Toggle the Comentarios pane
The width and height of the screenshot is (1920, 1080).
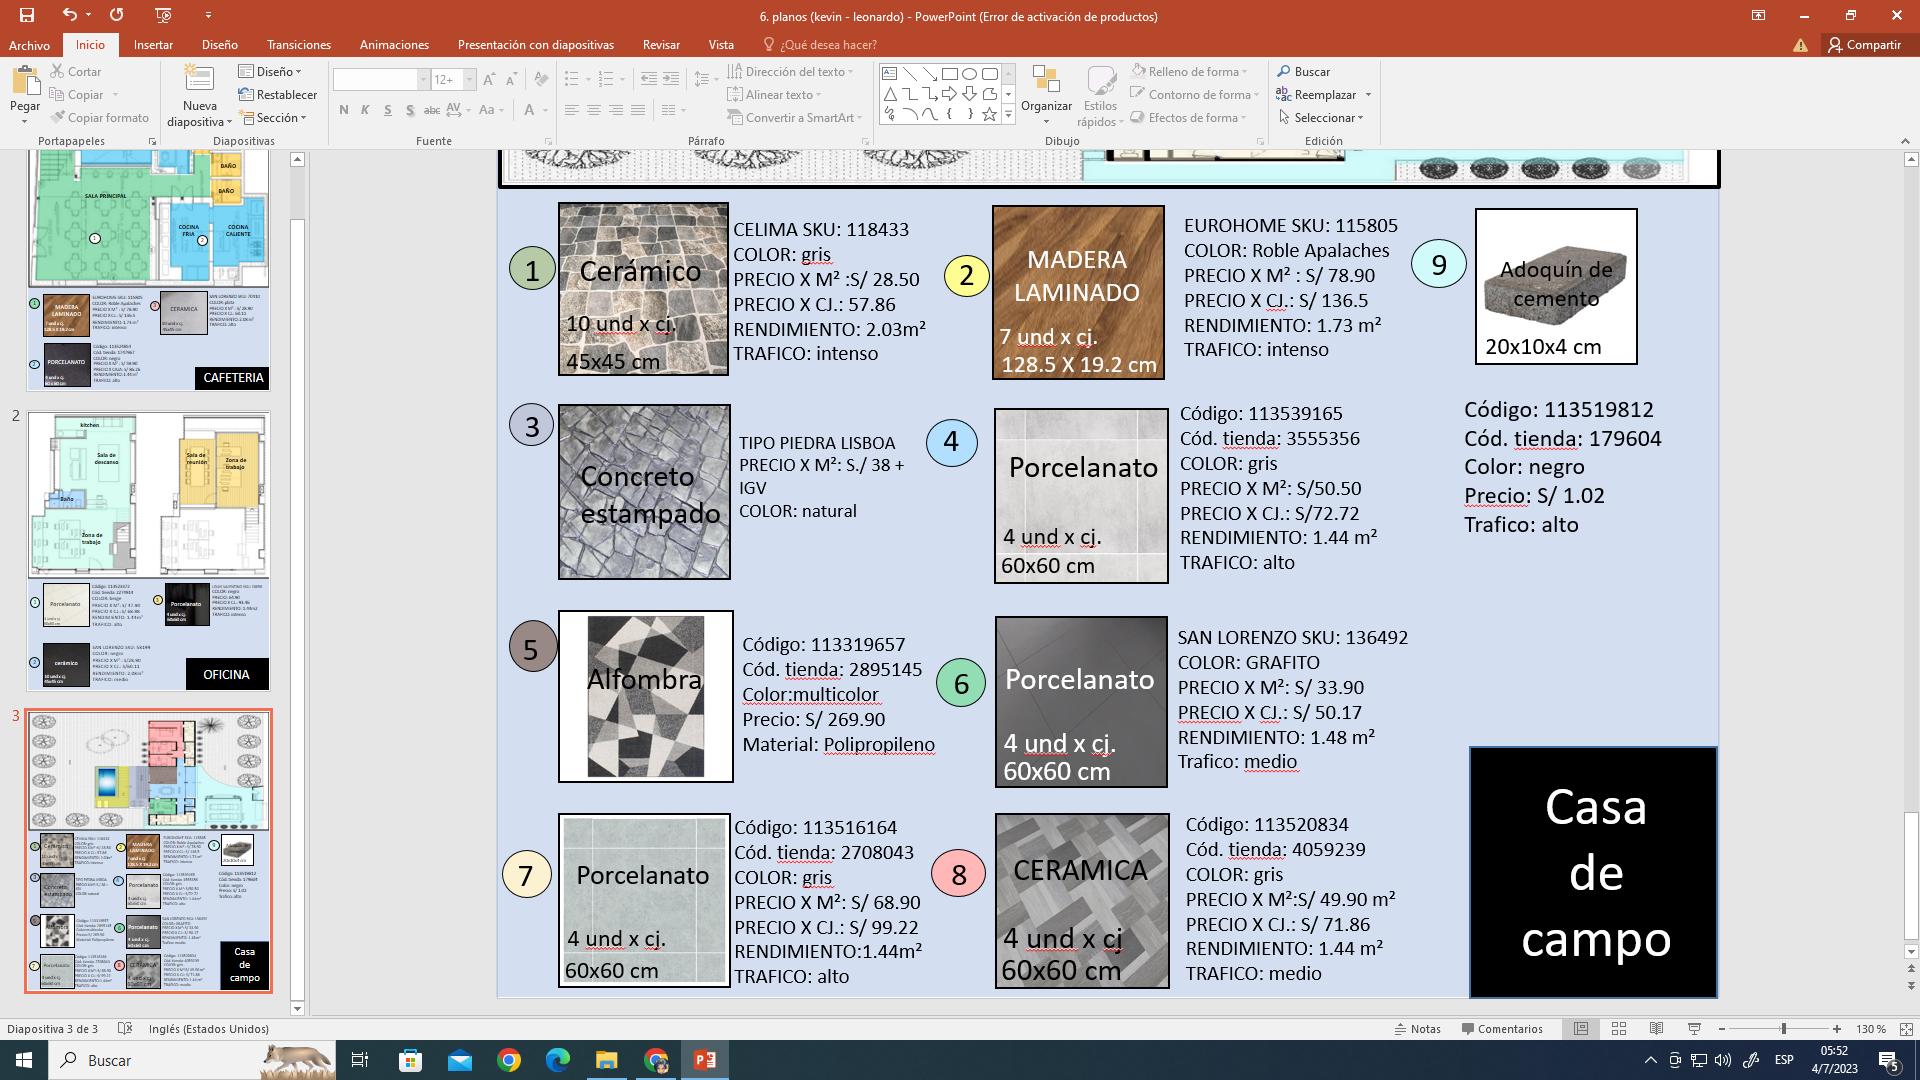1501,1029
